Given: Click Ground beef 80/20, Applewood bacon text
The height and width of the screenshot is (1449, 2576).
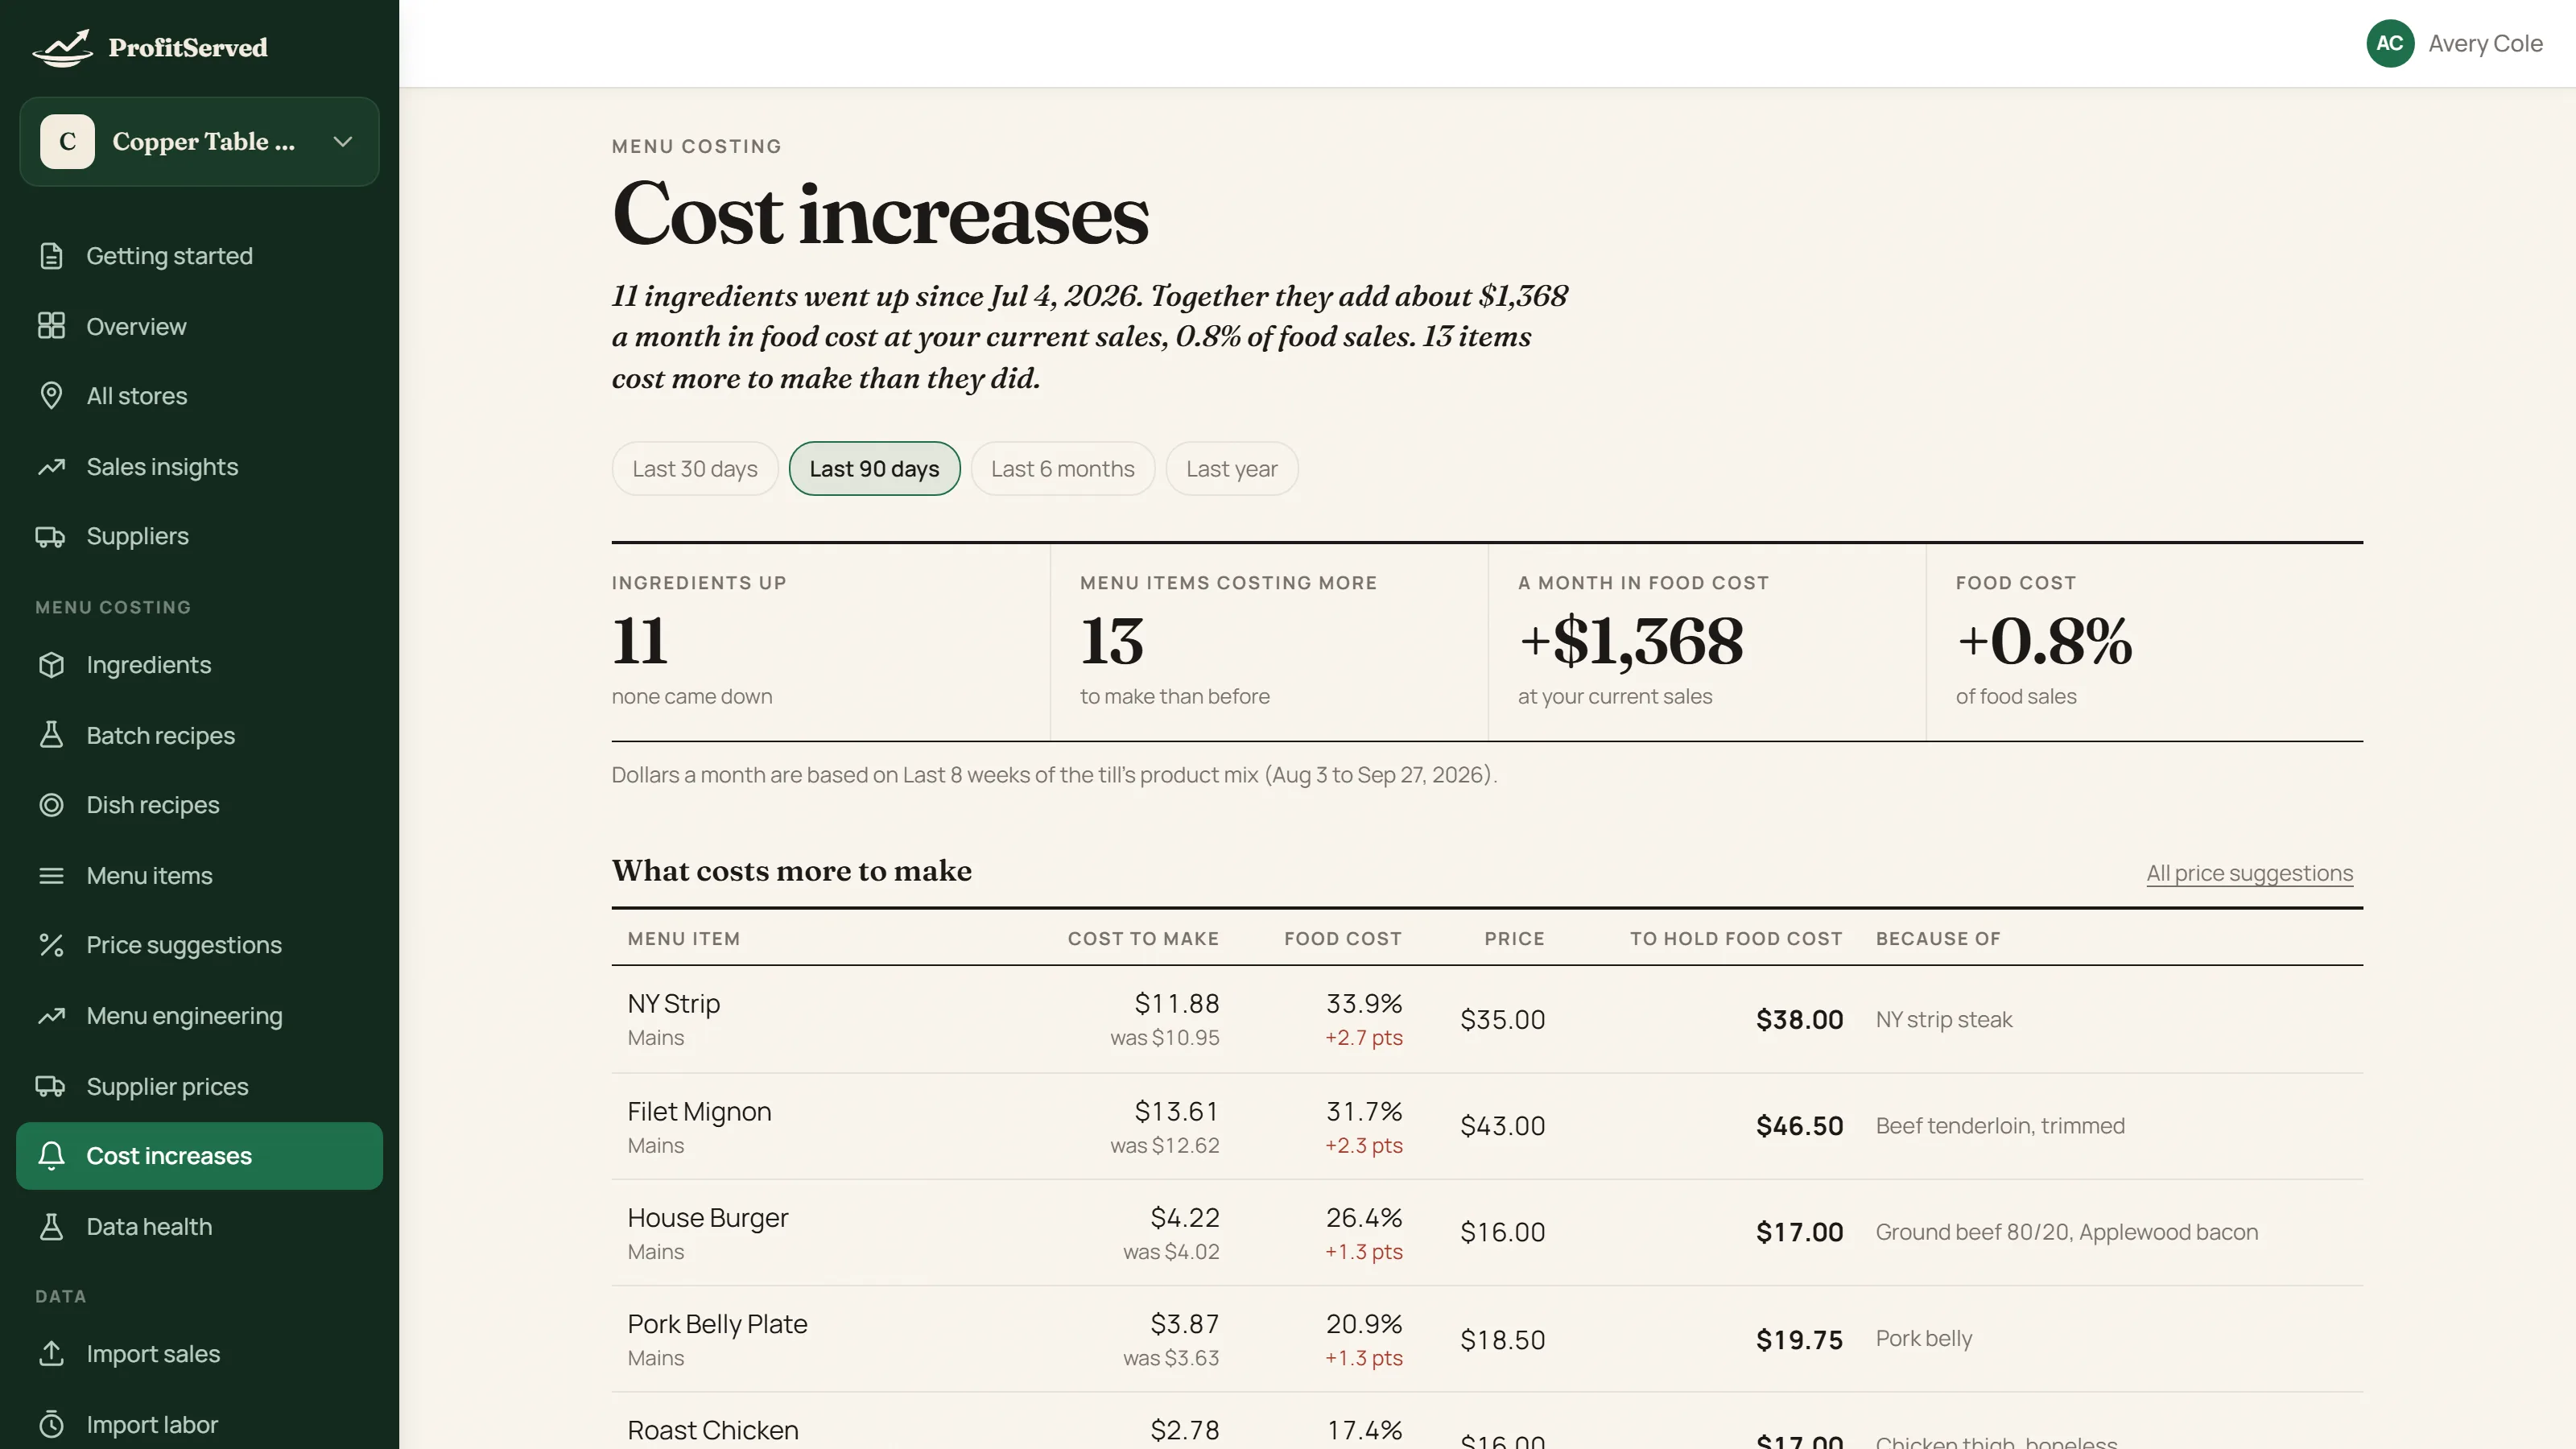Looking at the screenshot, I should click(2066, 1233).
